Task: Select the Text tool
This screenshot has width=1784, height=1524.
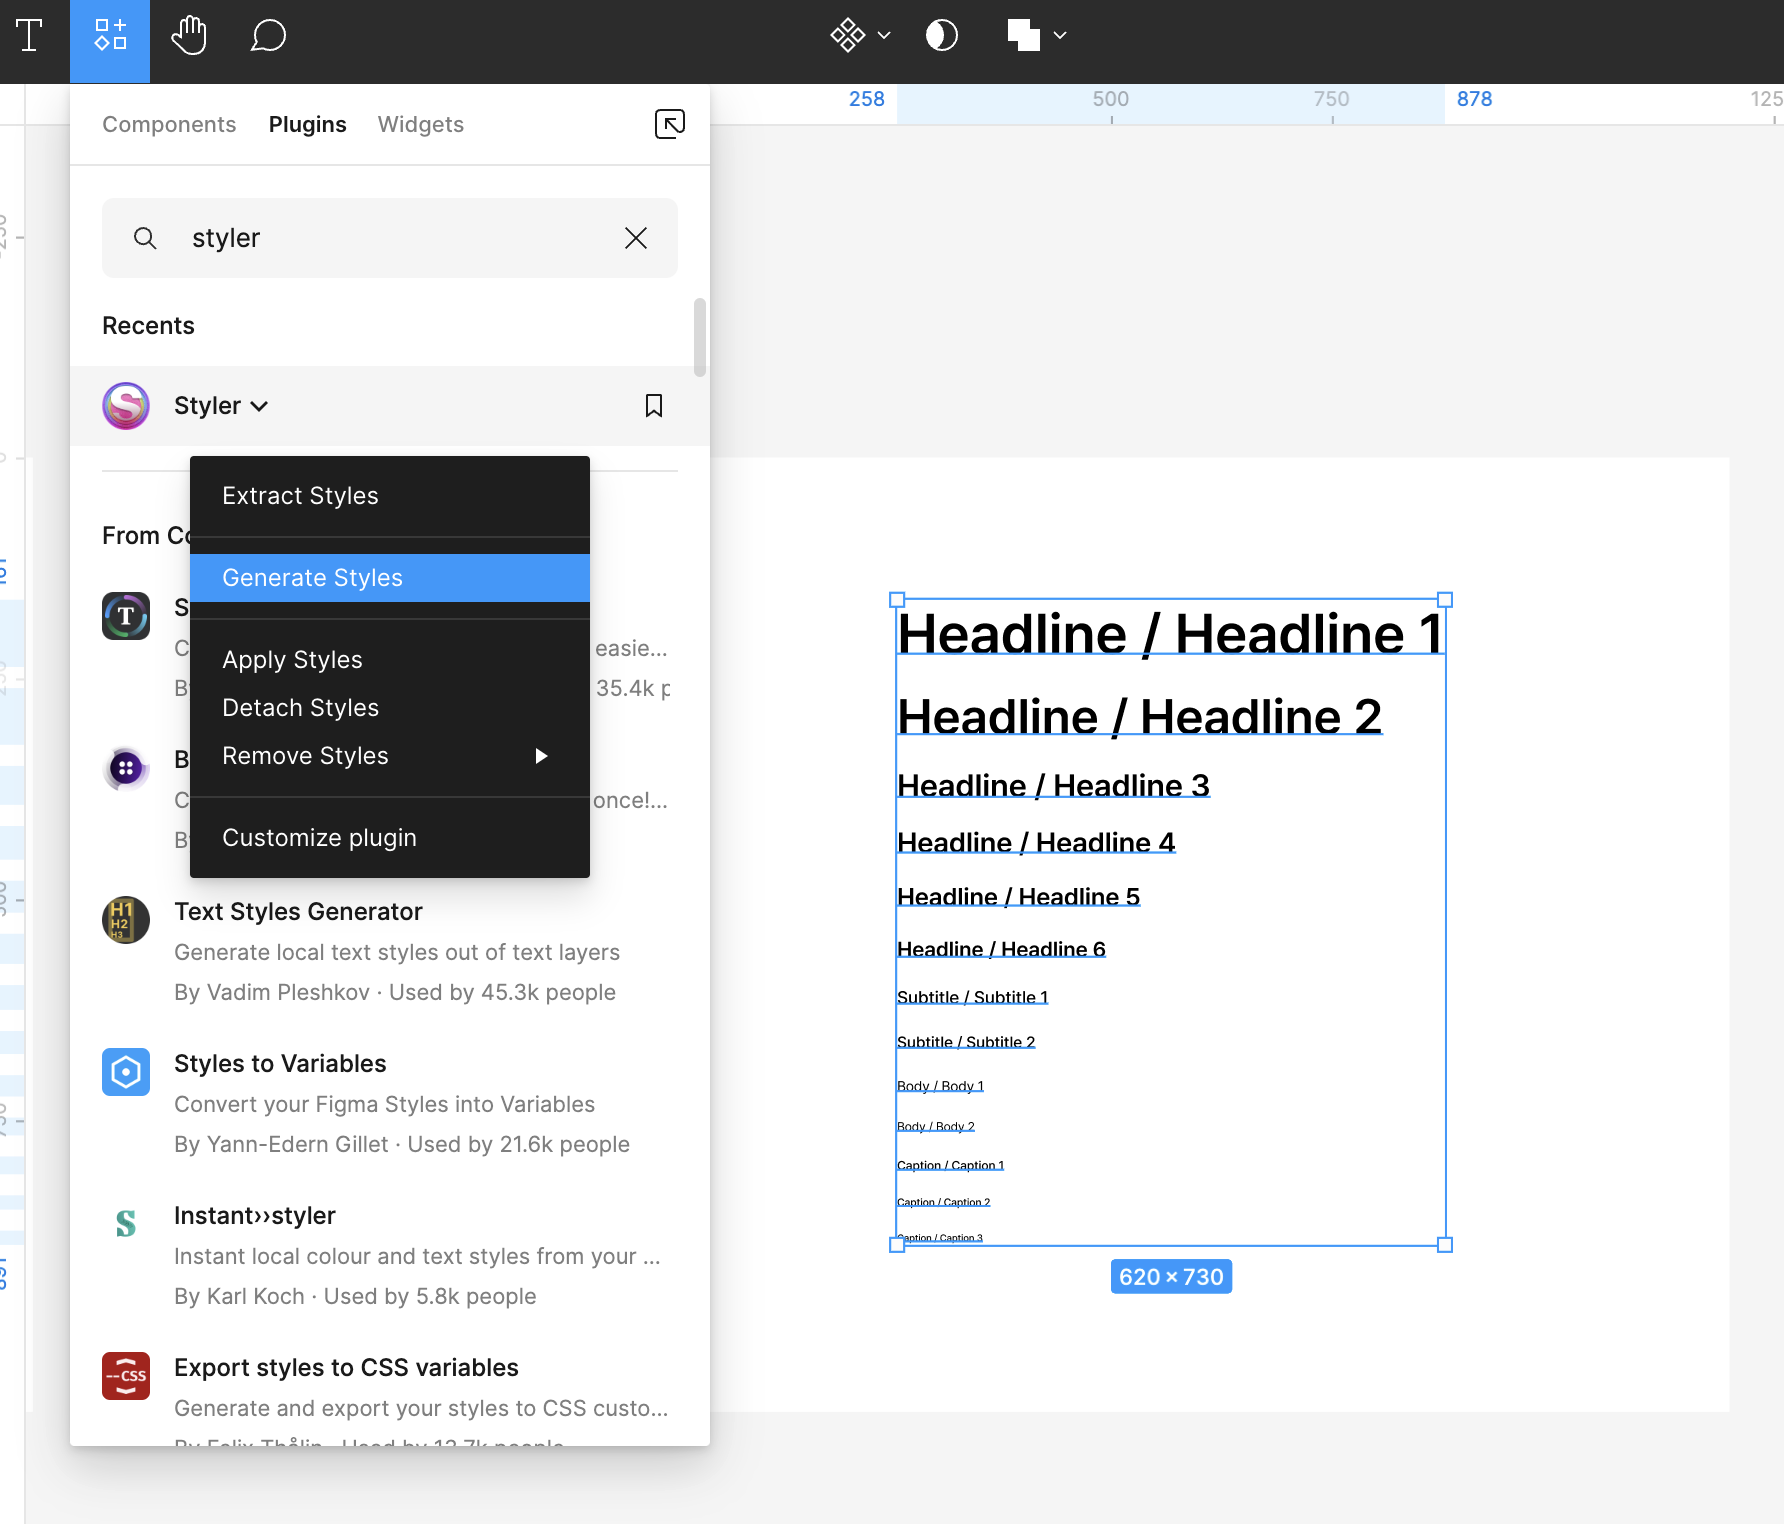Action: tap(30, 36)
